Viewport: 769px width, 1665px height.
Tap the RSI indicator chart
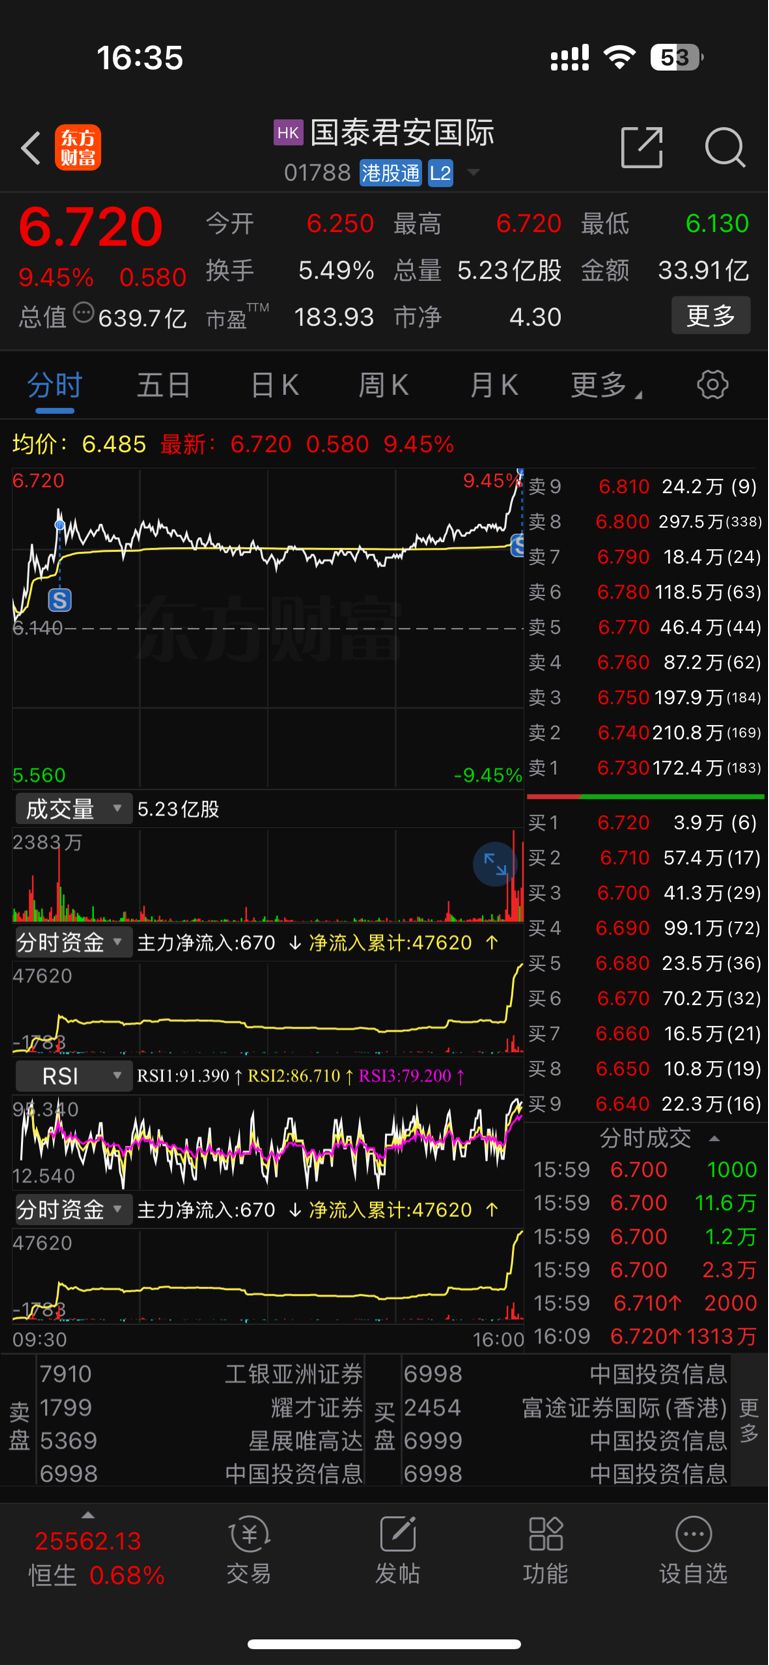[x=267, y=1142]
